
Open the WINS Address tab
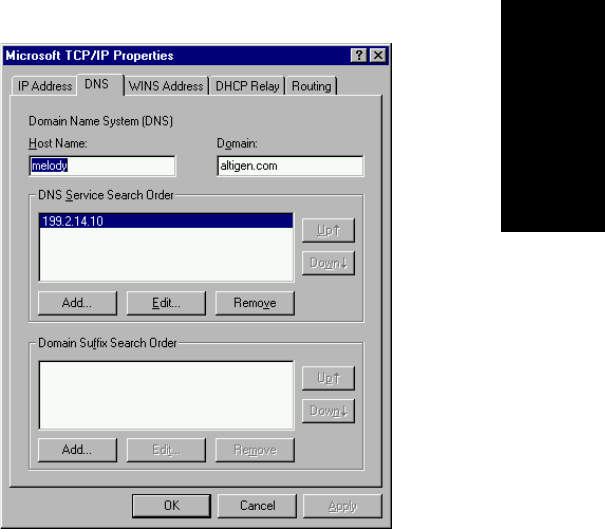(x=166, y=86)
